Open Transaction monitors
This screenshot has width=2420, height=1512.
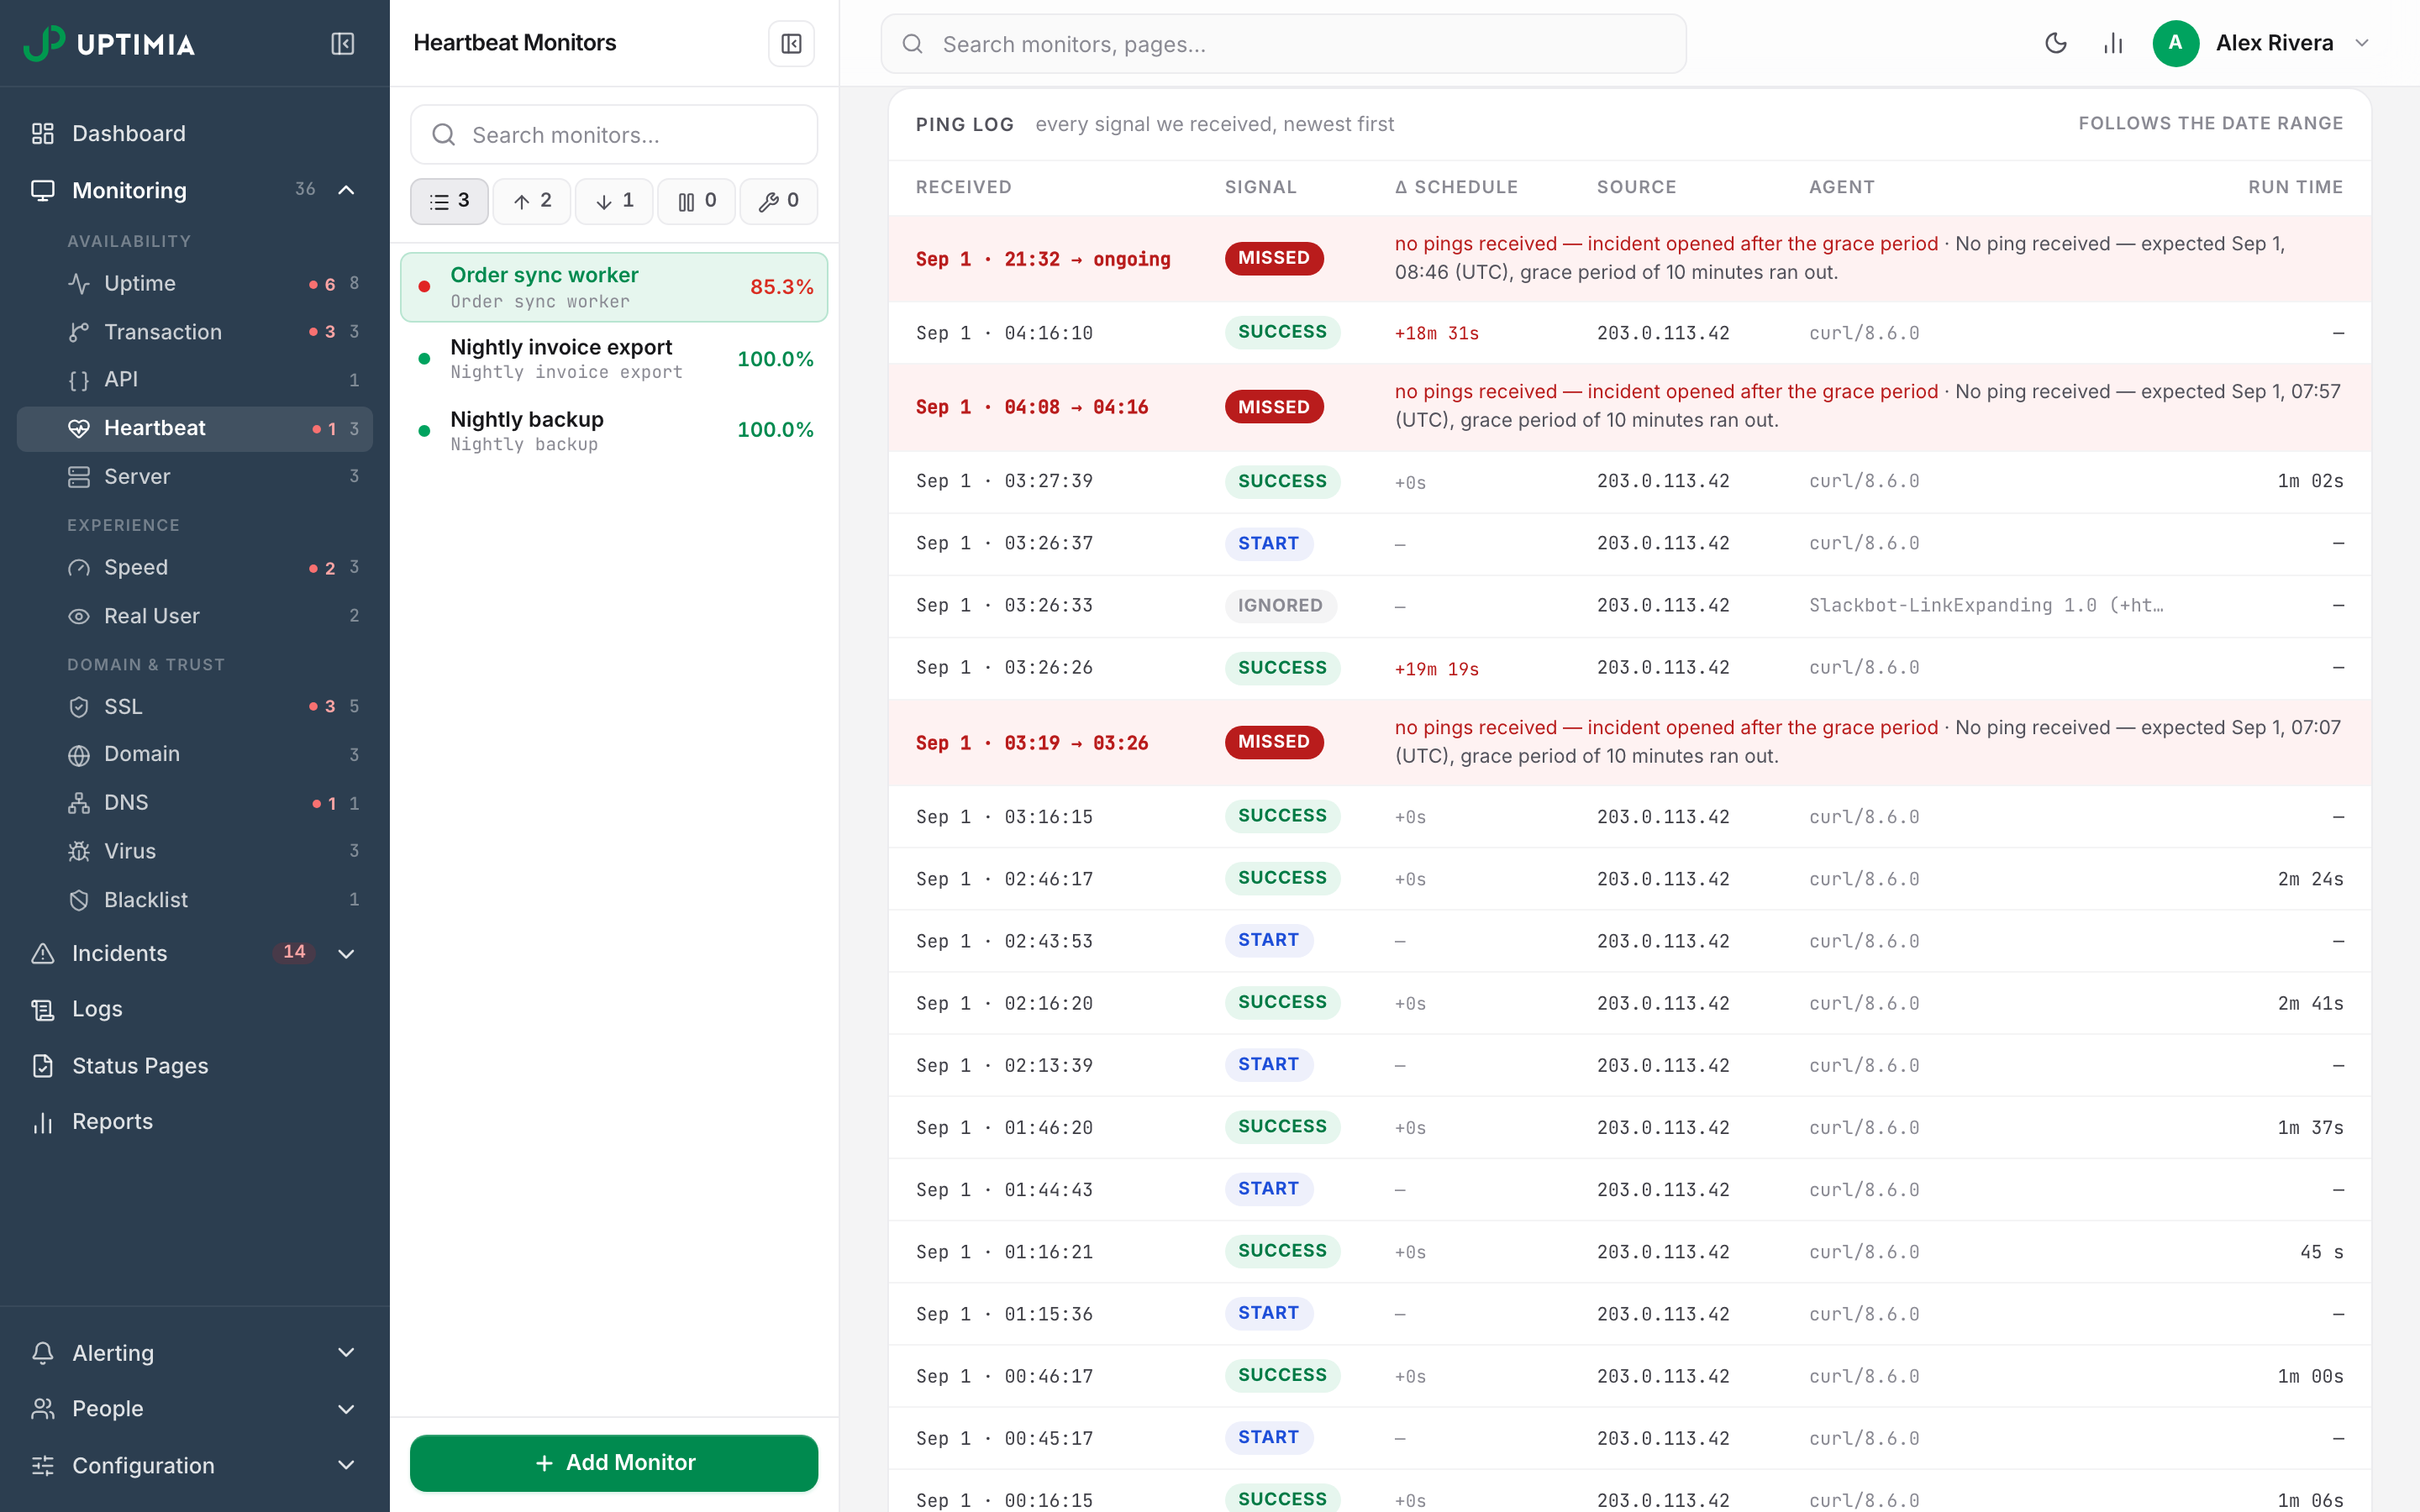pos(195,332)
